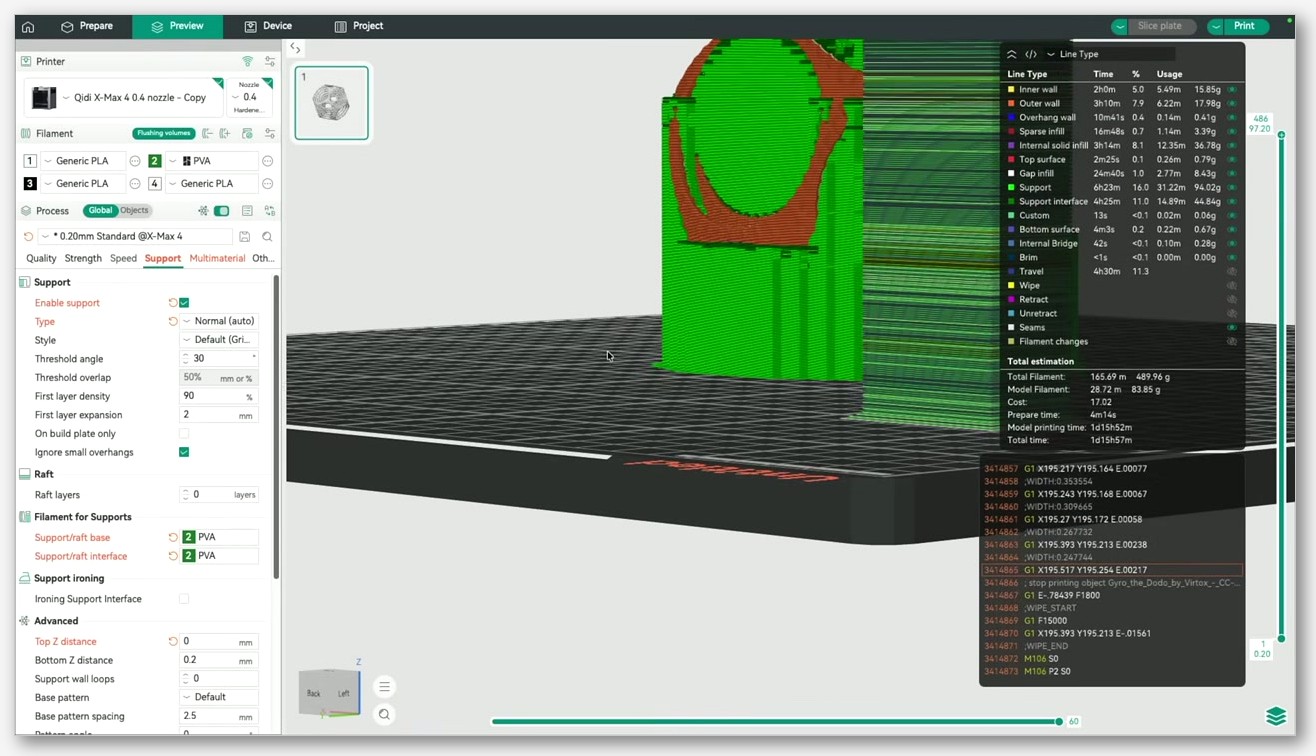1316x756 pixels.
Task: Collapse the legend with double-chevron icon
Action: 1012,54
